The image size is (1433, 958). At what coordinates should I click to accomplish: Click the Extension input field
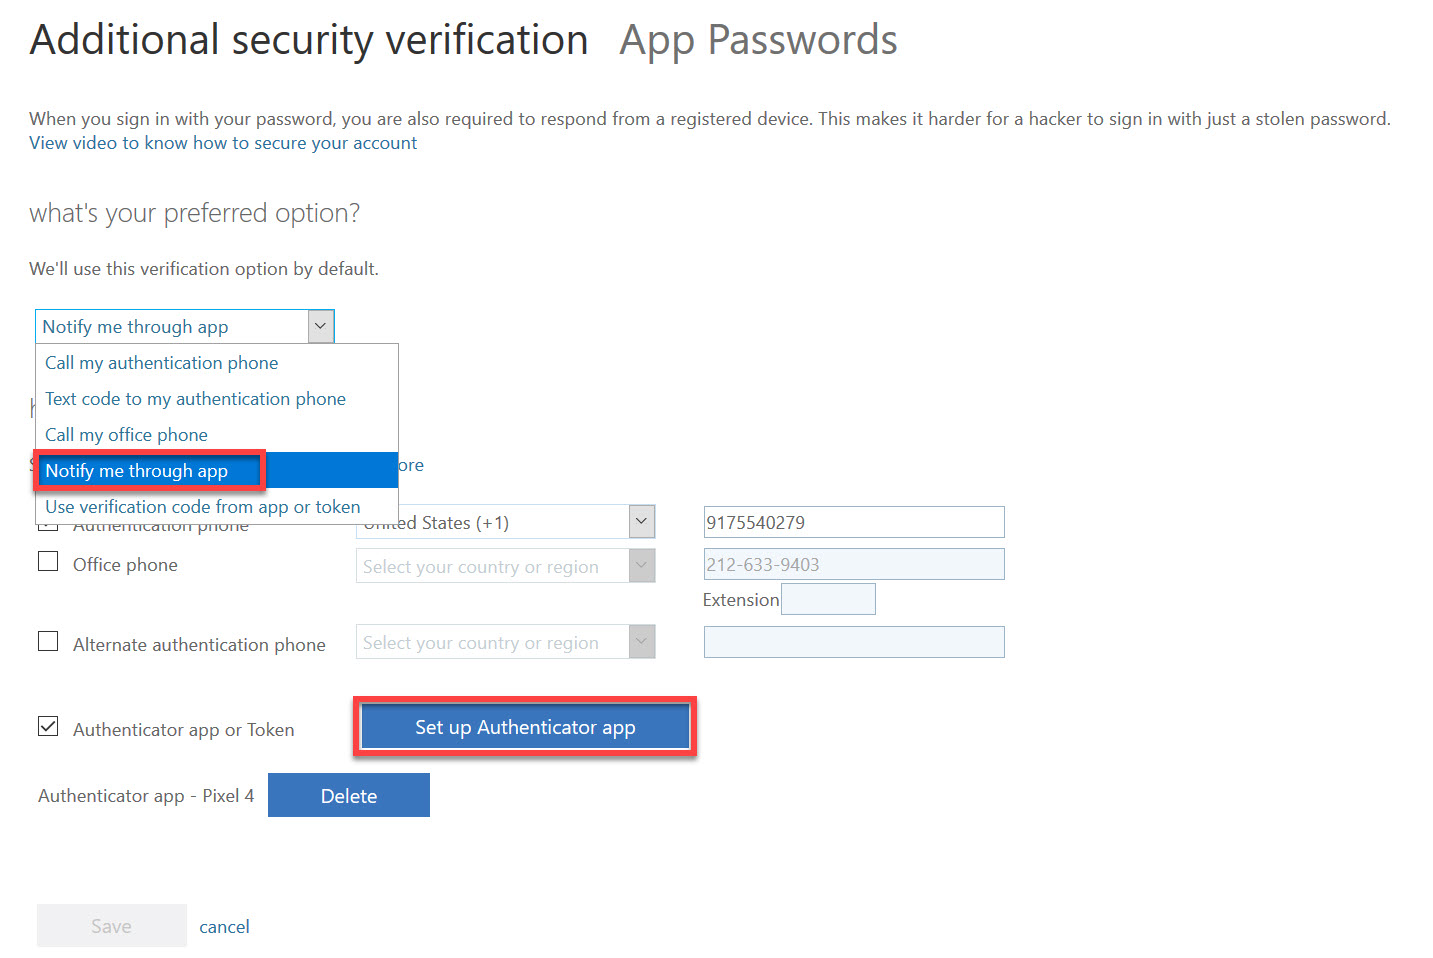pyautogui.click(x=828, y=598)
